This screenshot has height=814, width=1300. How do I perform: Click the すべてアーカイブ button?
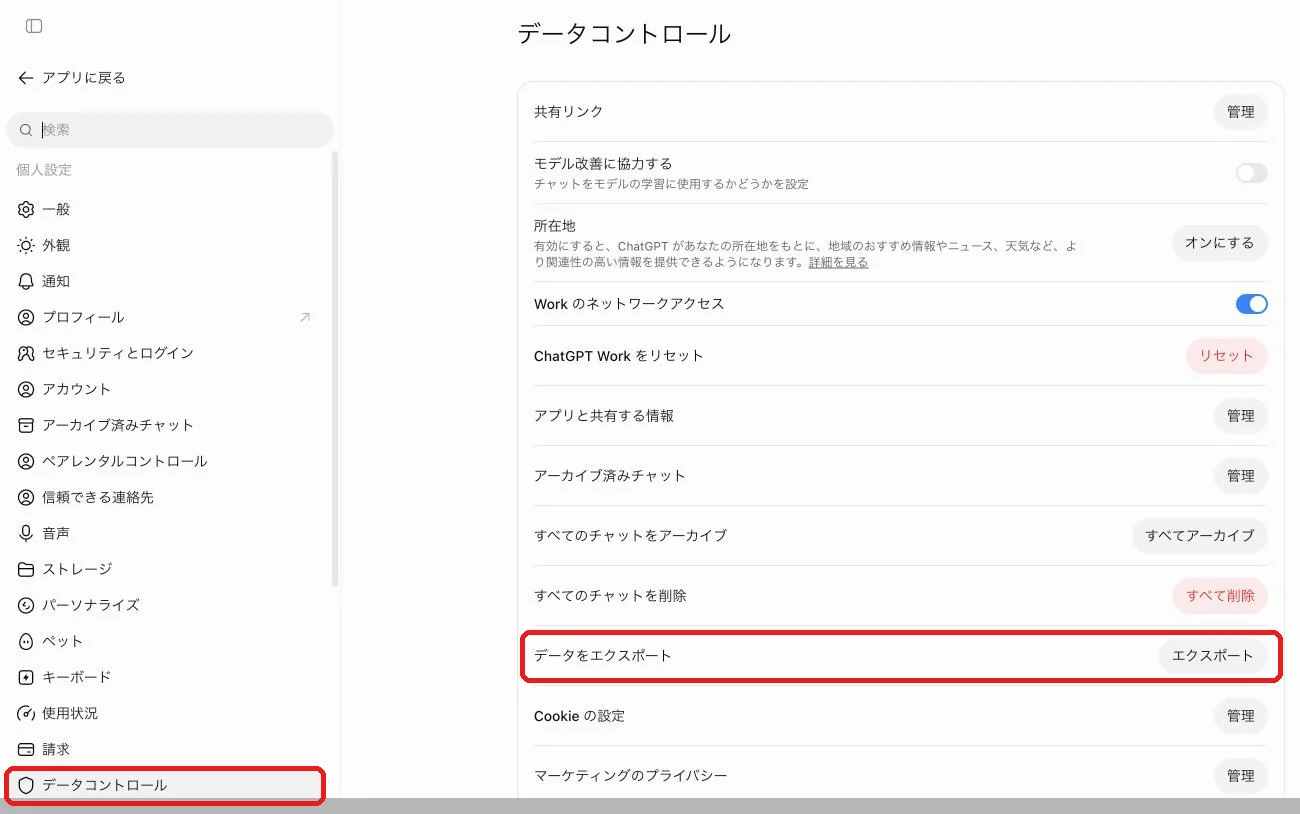tap(1200, 536)
